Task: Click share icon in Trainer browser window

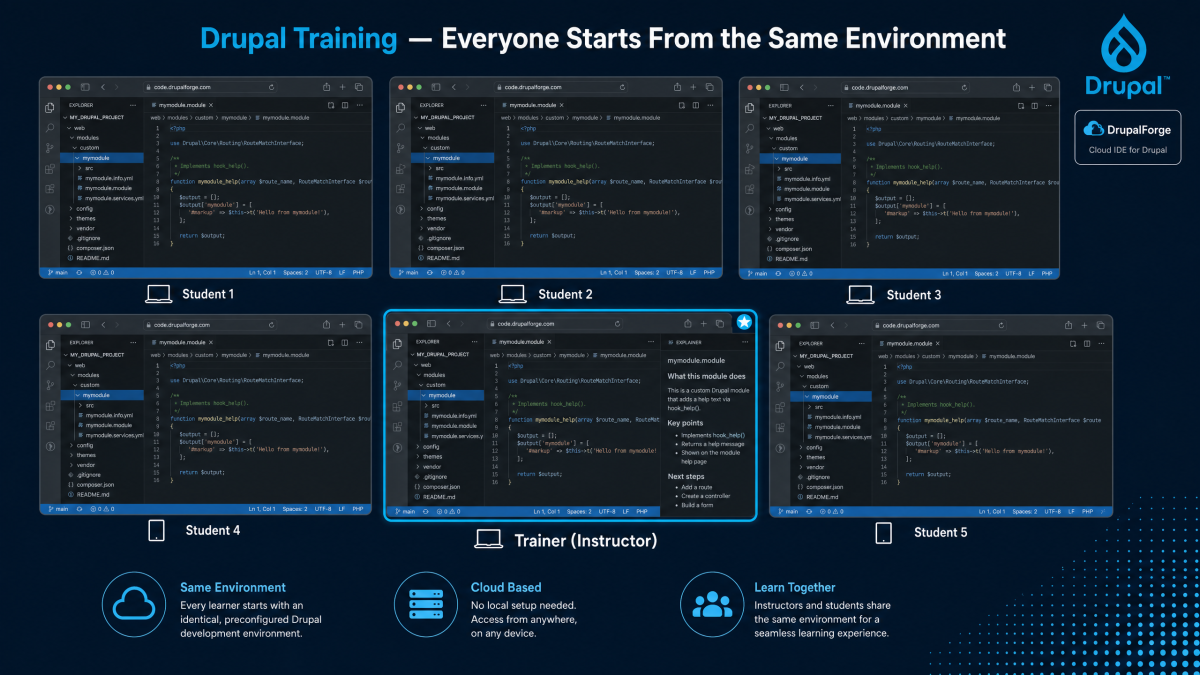Action: click(x=689, y=324)
